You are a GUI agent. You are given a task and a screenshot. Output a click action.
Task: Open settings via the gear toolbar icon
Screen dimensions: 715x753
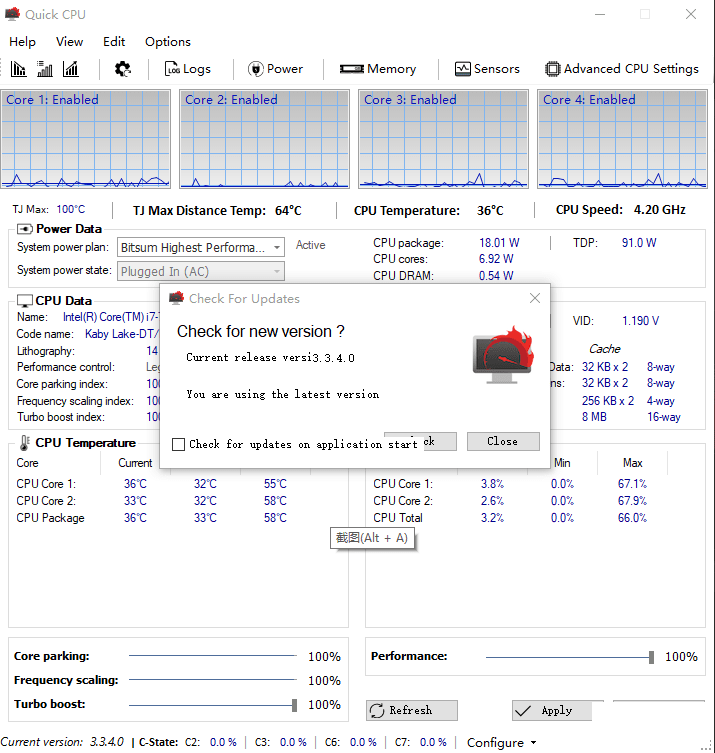122,69
